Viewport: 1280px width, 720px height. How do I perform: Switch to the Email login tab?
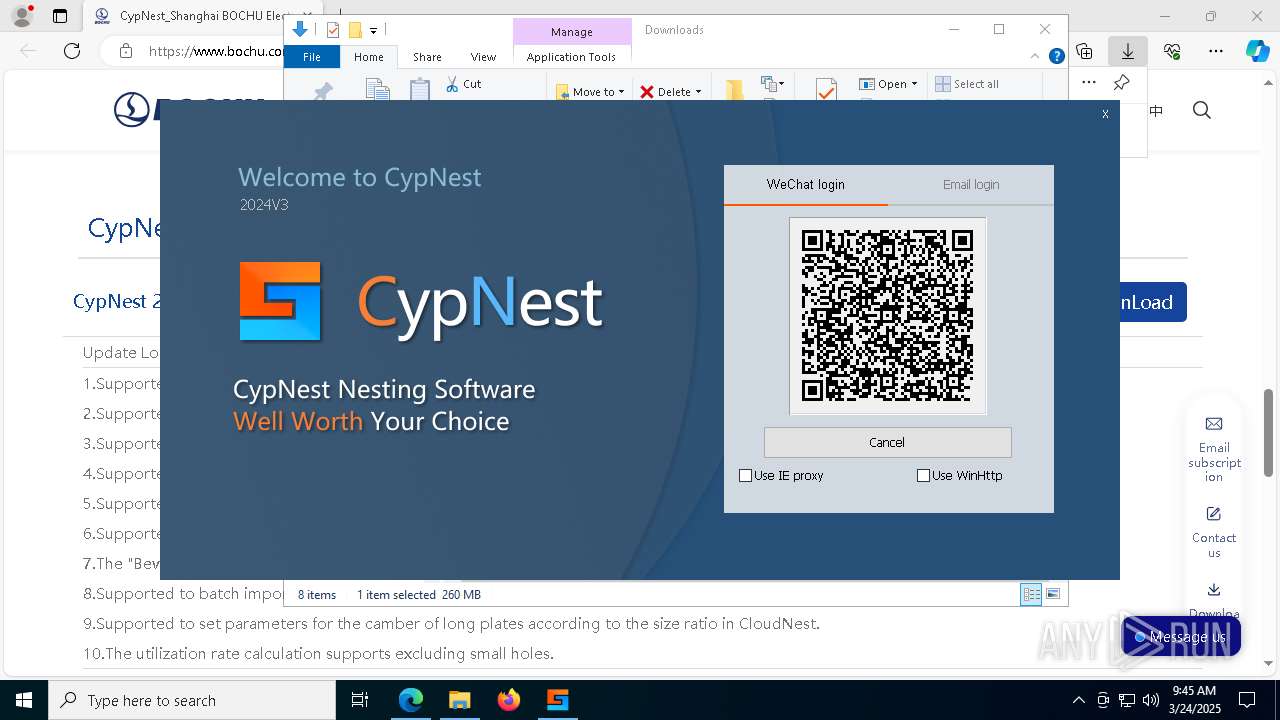pos(971,184)
